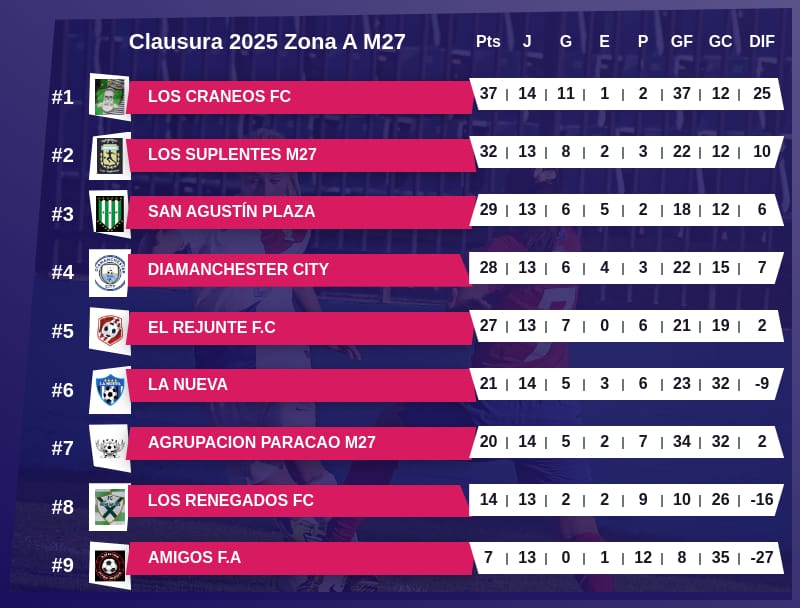800x608 pixels.
Task: Select Los Renegados FC goal difference -16
Action: 761,500
